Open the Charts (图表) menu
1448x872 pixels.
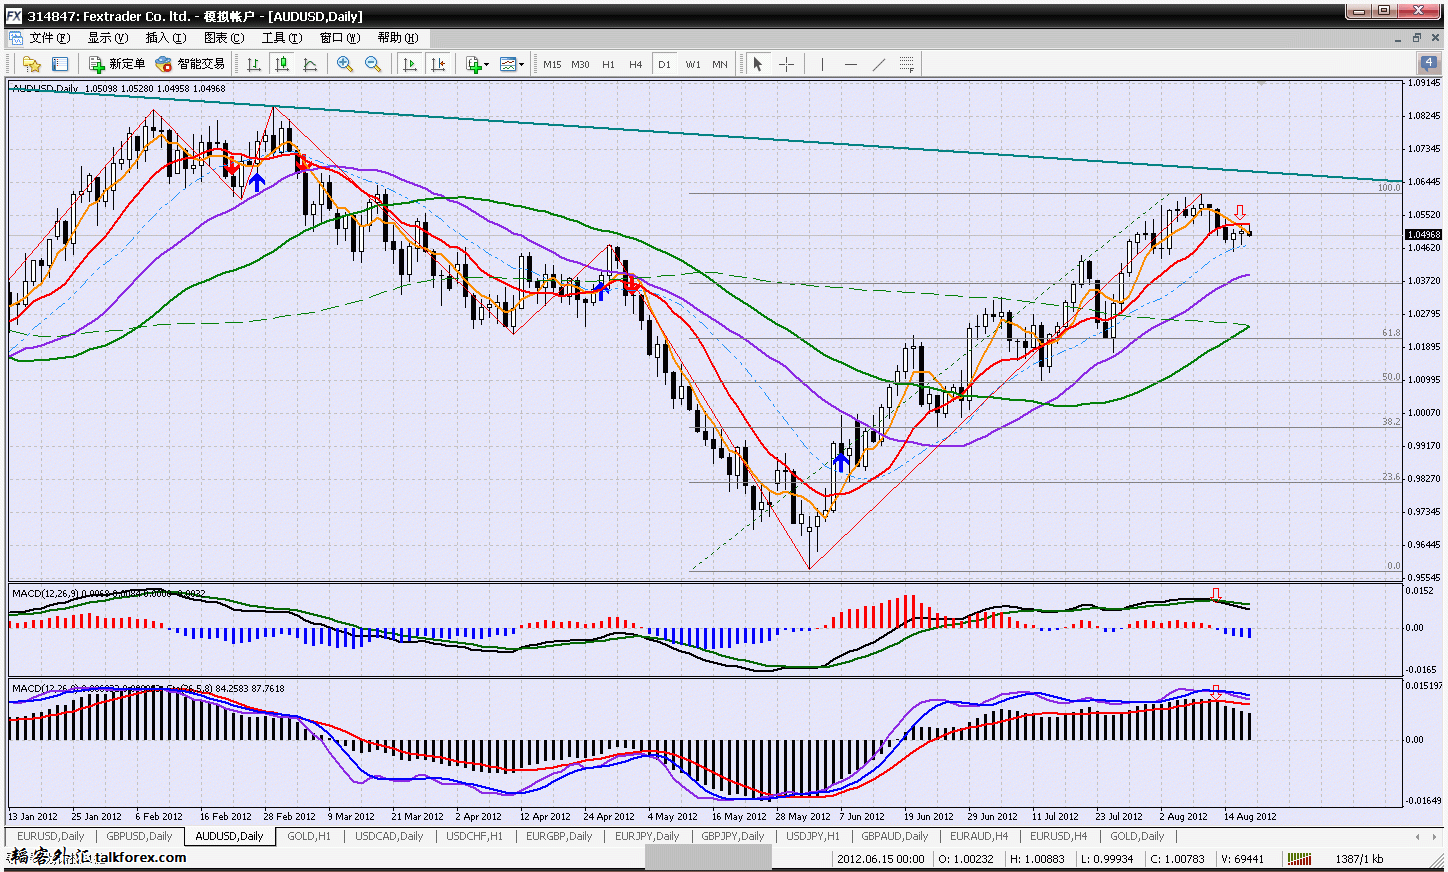click(223, 38)
